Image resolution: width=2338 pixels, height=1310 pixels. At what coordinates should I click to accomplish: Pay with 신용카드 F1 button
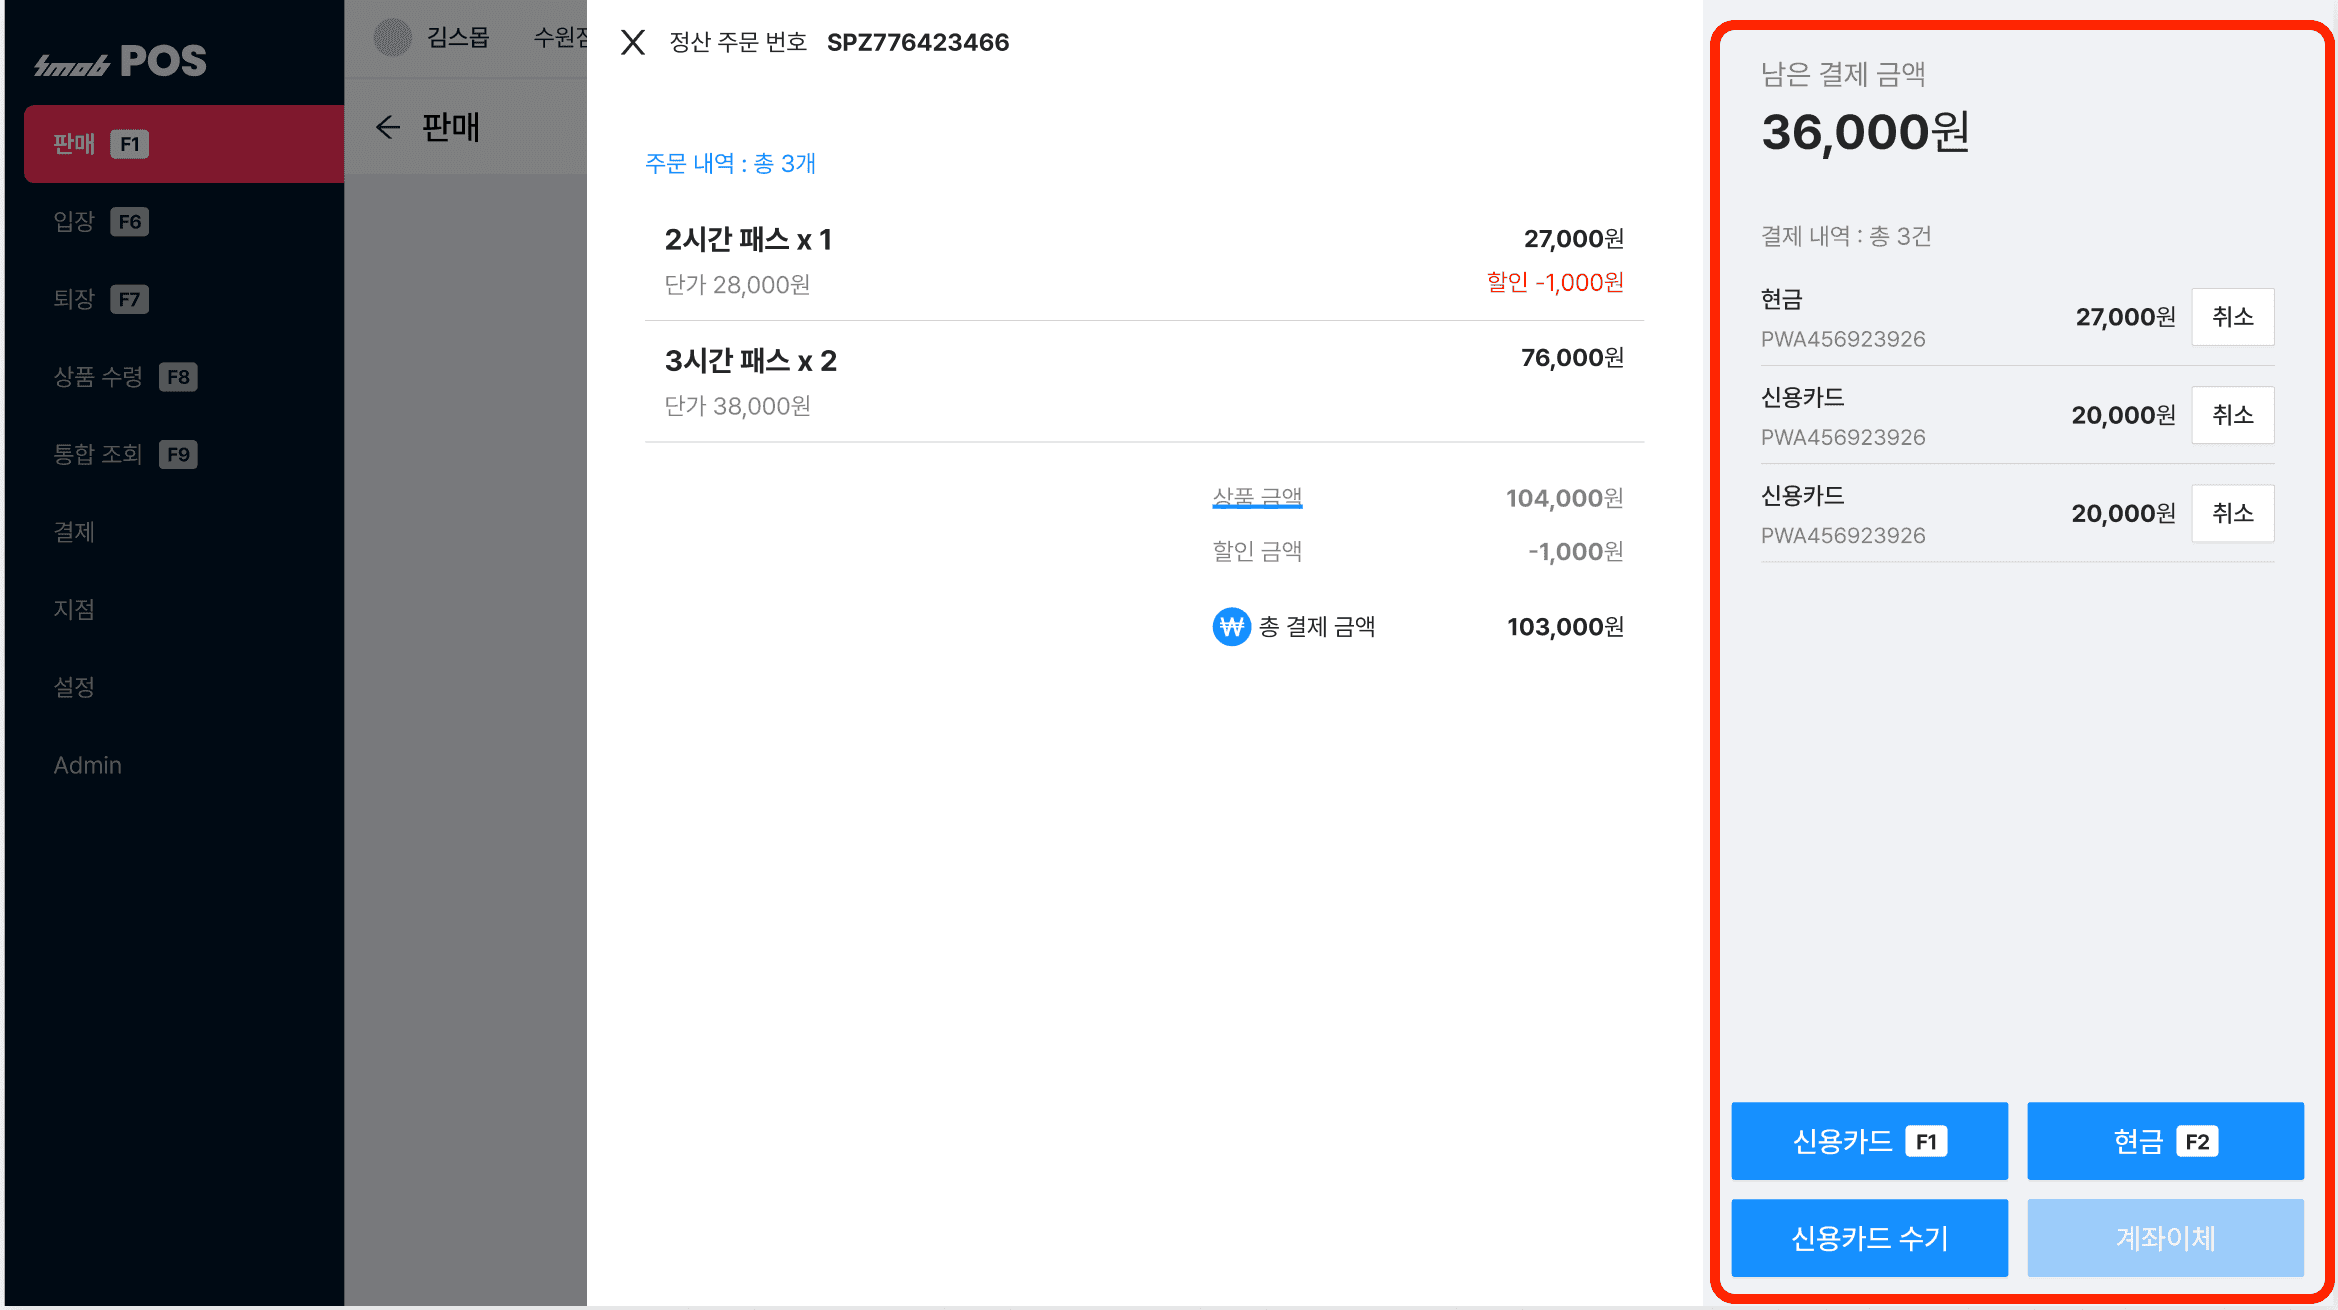click(1869, 1141)
